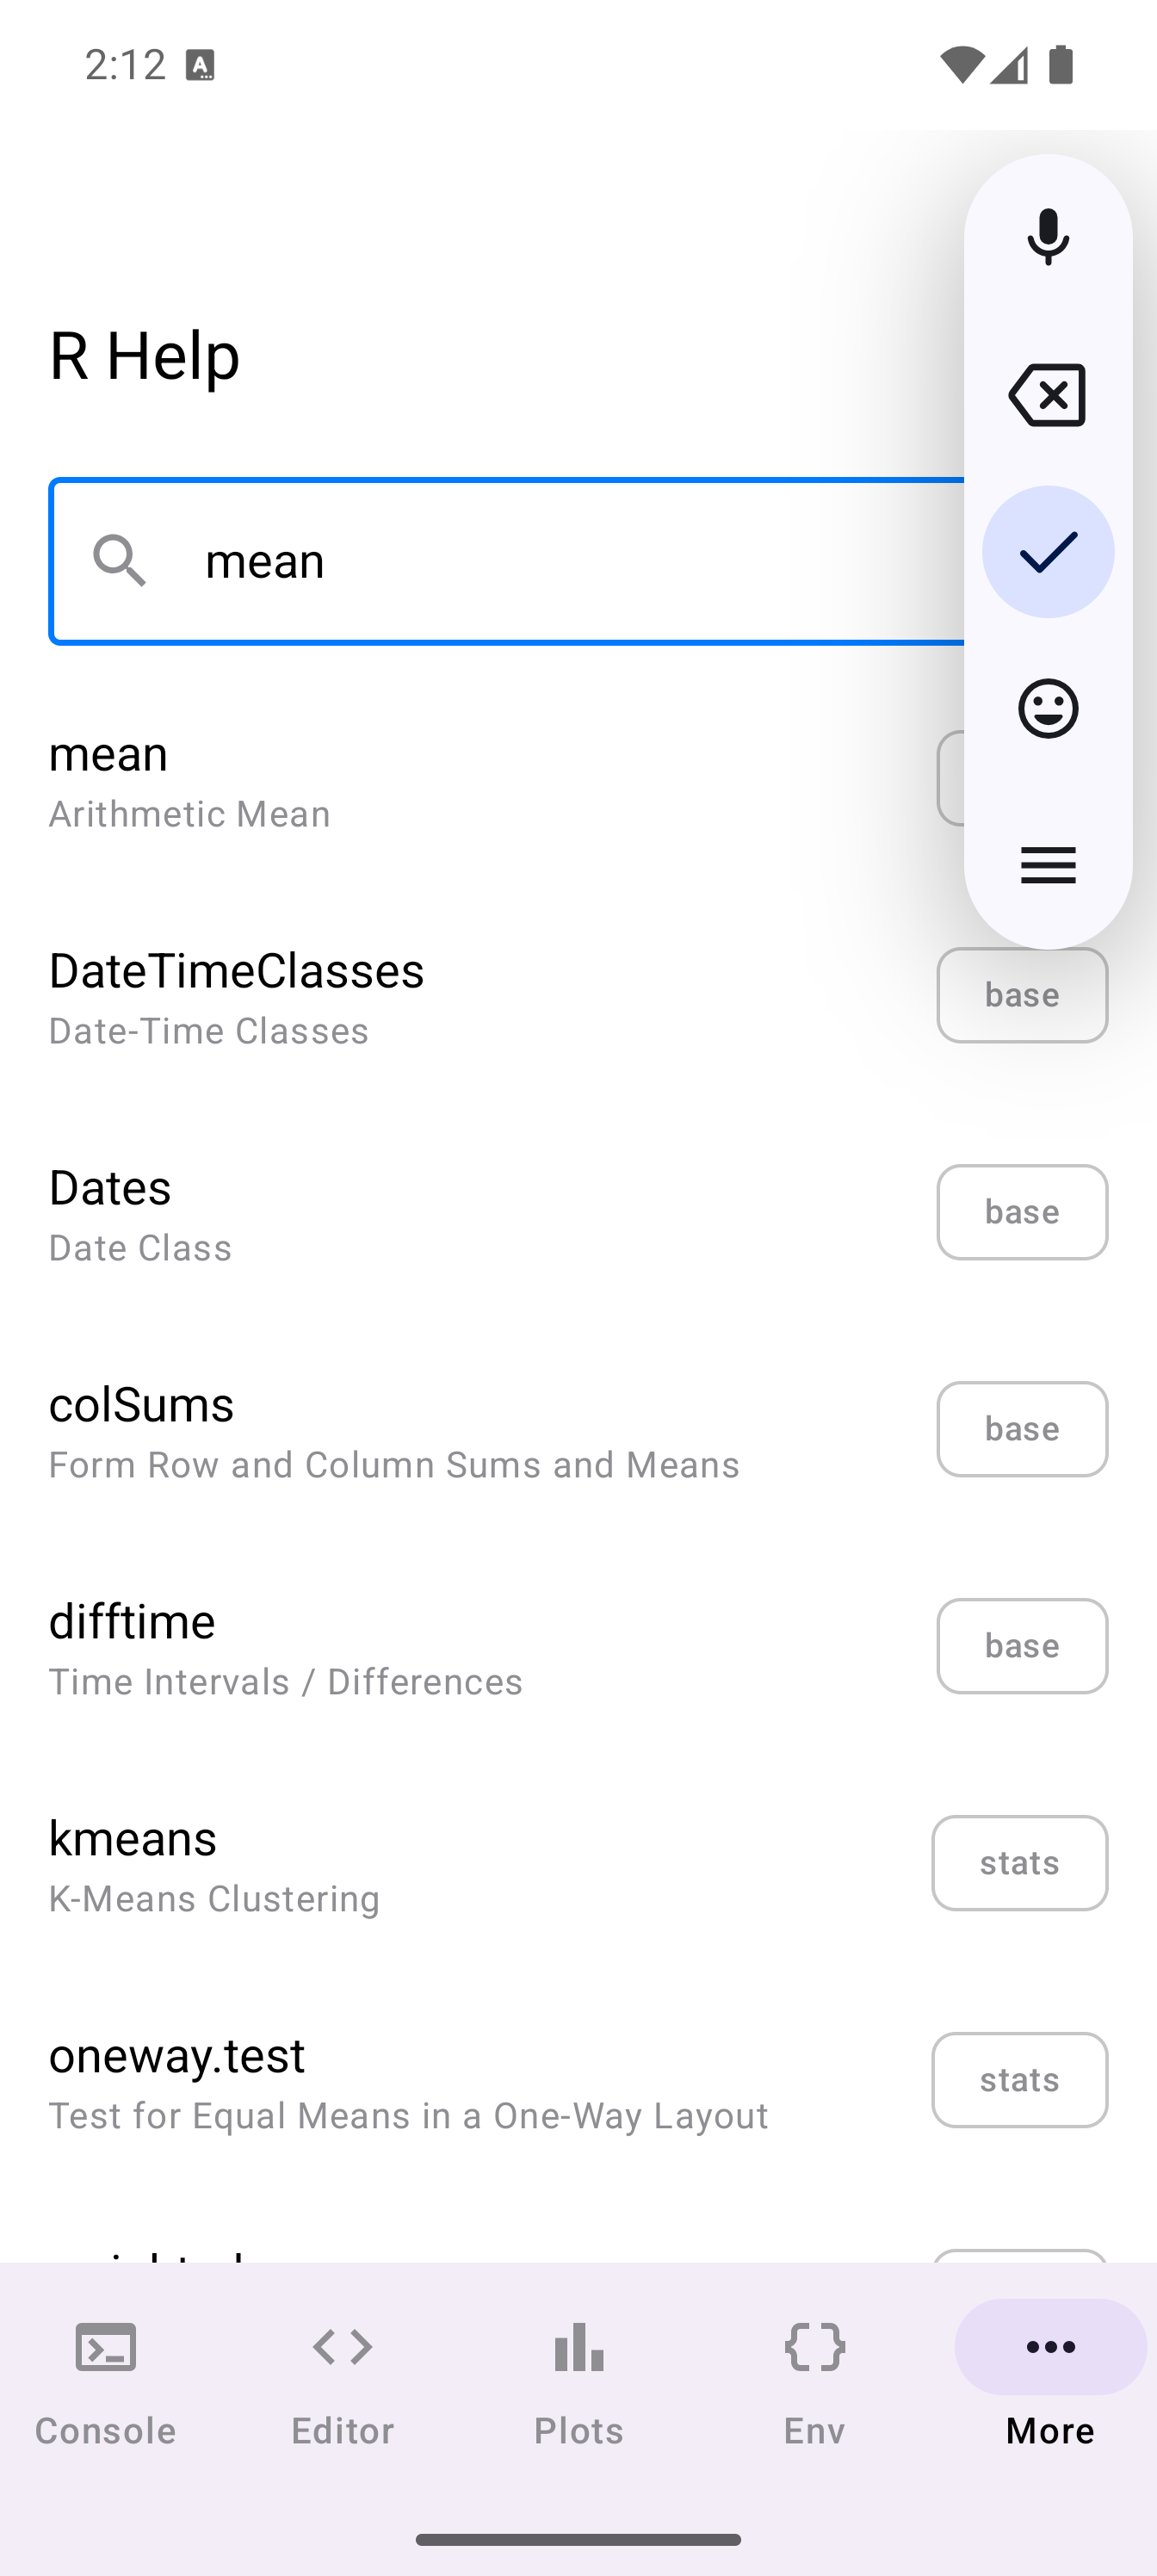Open the DateTimeClasses help topic
This screenshot has height=2576, width=1157.
click(x=400, y=998)
